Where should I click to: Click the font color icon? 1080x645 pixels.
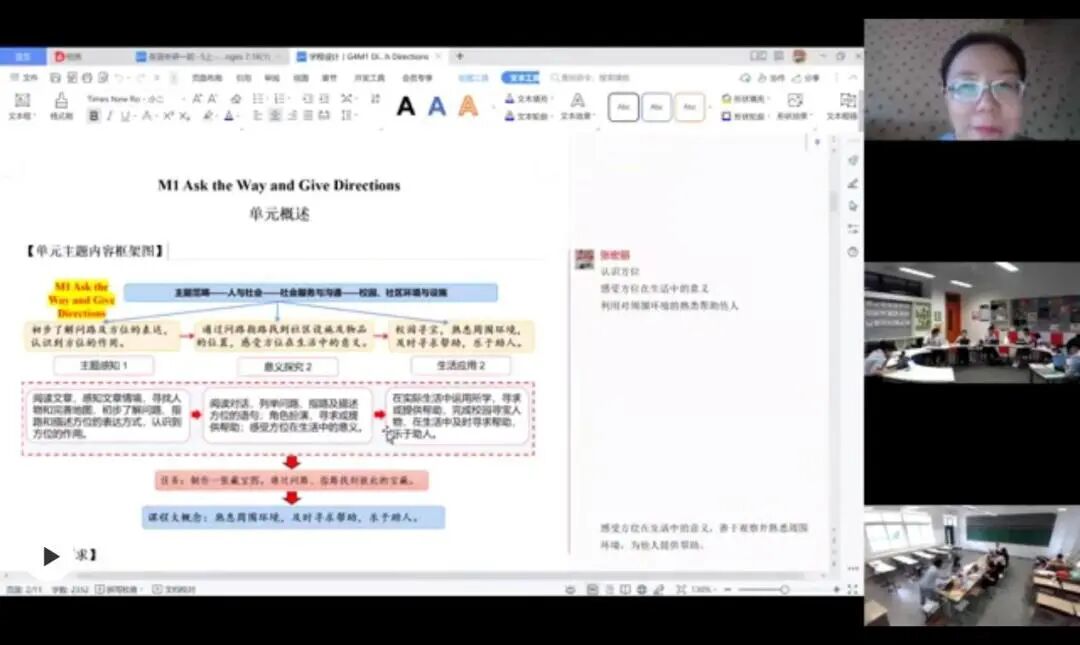[228, 116]
